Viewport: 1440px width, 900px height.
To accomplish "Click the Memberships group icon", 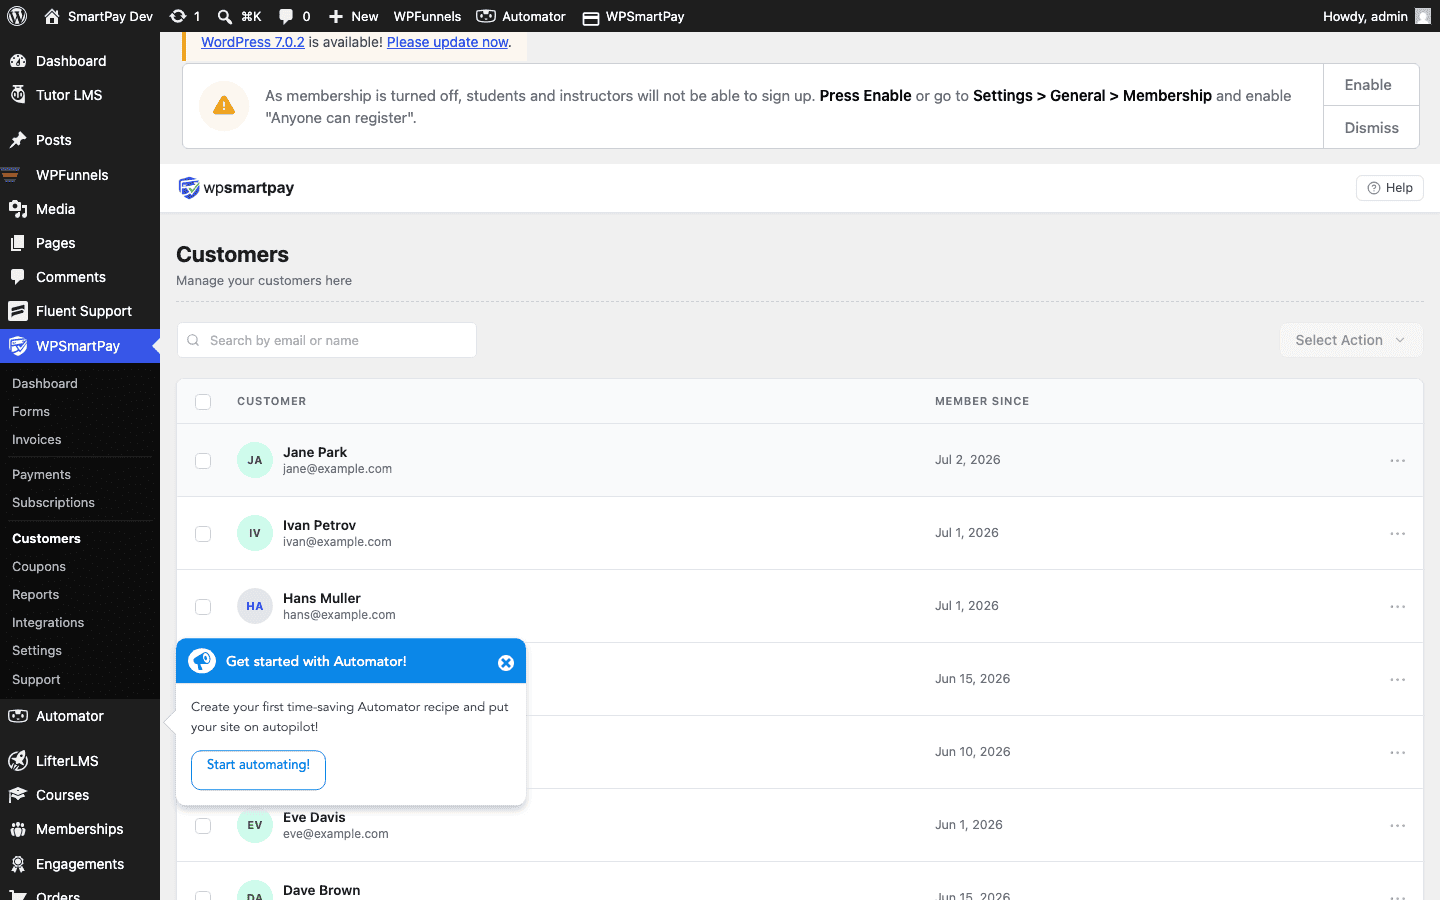I will pyautogui.click(x=18, y=829).
